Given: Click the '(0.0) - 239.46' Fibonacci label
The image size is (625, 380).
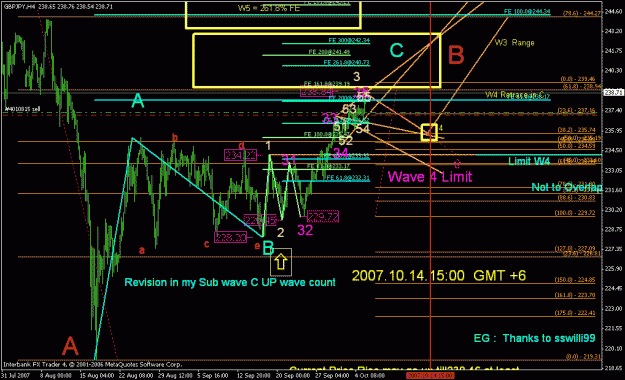Looking at the screenshot, I should 577,79.
